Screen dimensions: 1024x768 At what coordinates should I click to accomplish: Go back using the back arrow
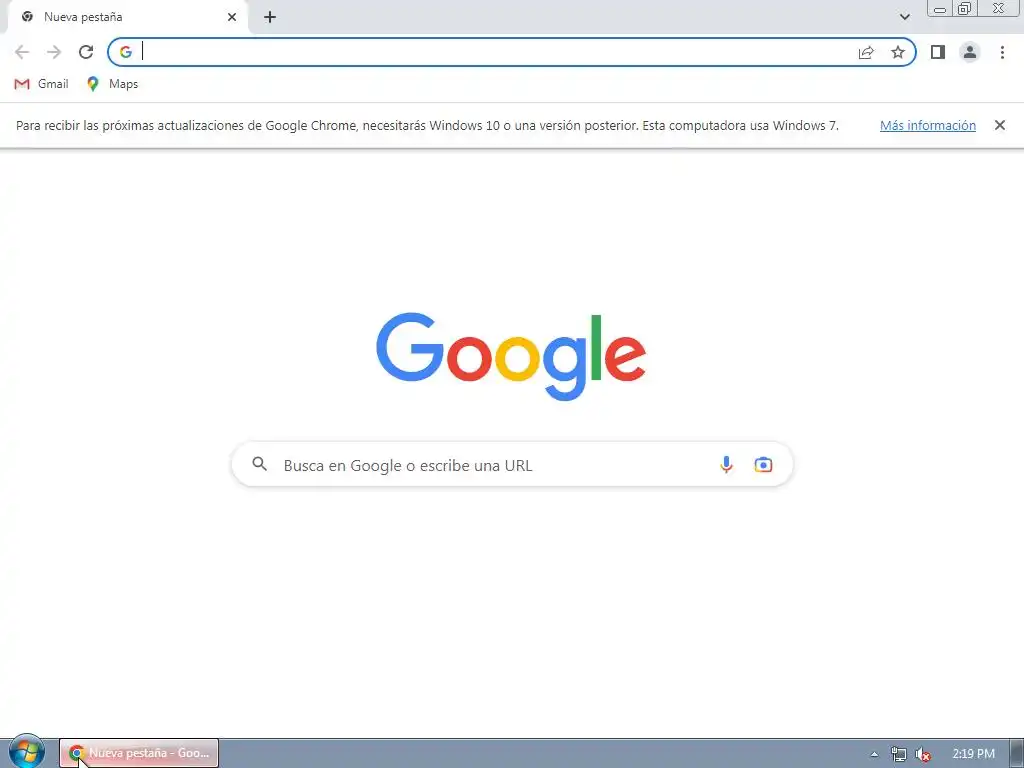pos(22,52)
